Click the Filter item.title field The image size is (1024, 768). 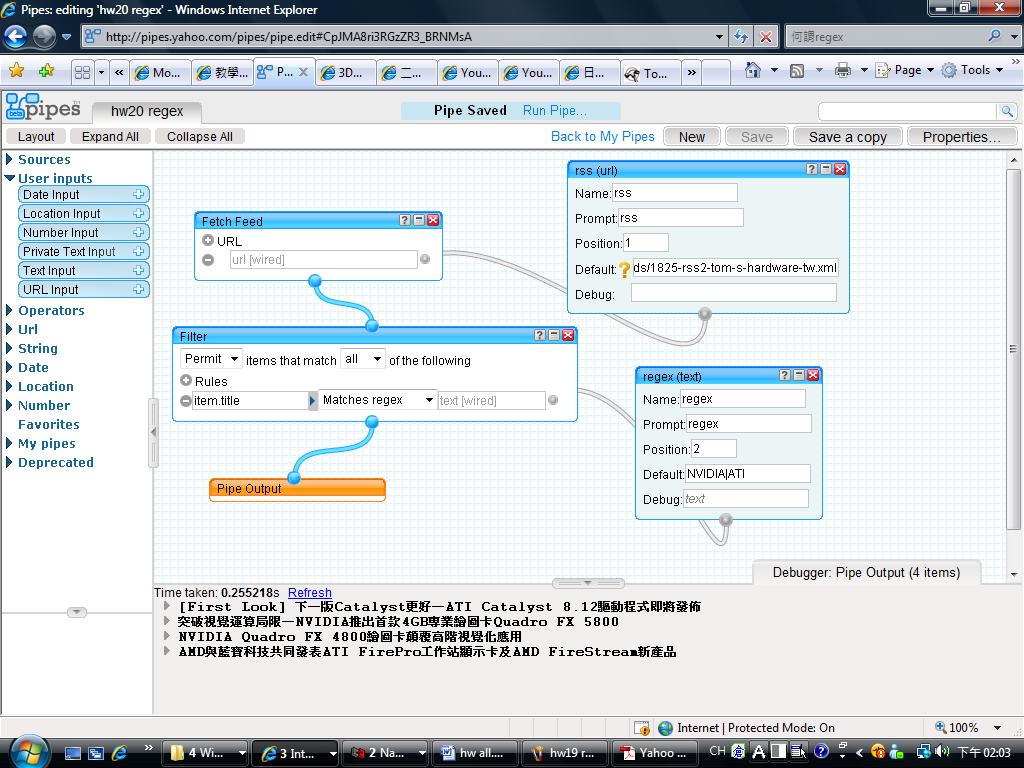coord(250,400)
